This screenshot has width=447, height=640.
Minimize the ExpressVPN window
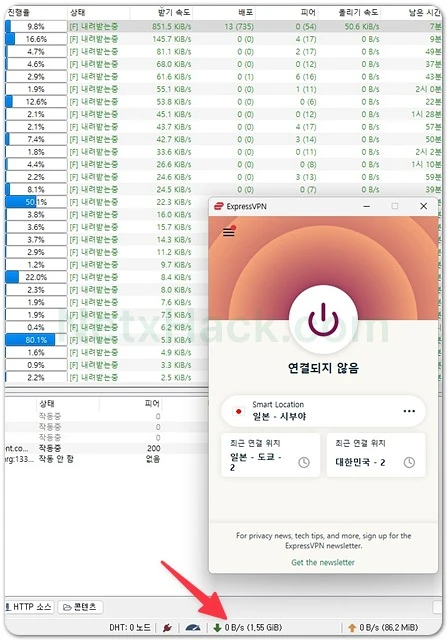coord(367,207)
